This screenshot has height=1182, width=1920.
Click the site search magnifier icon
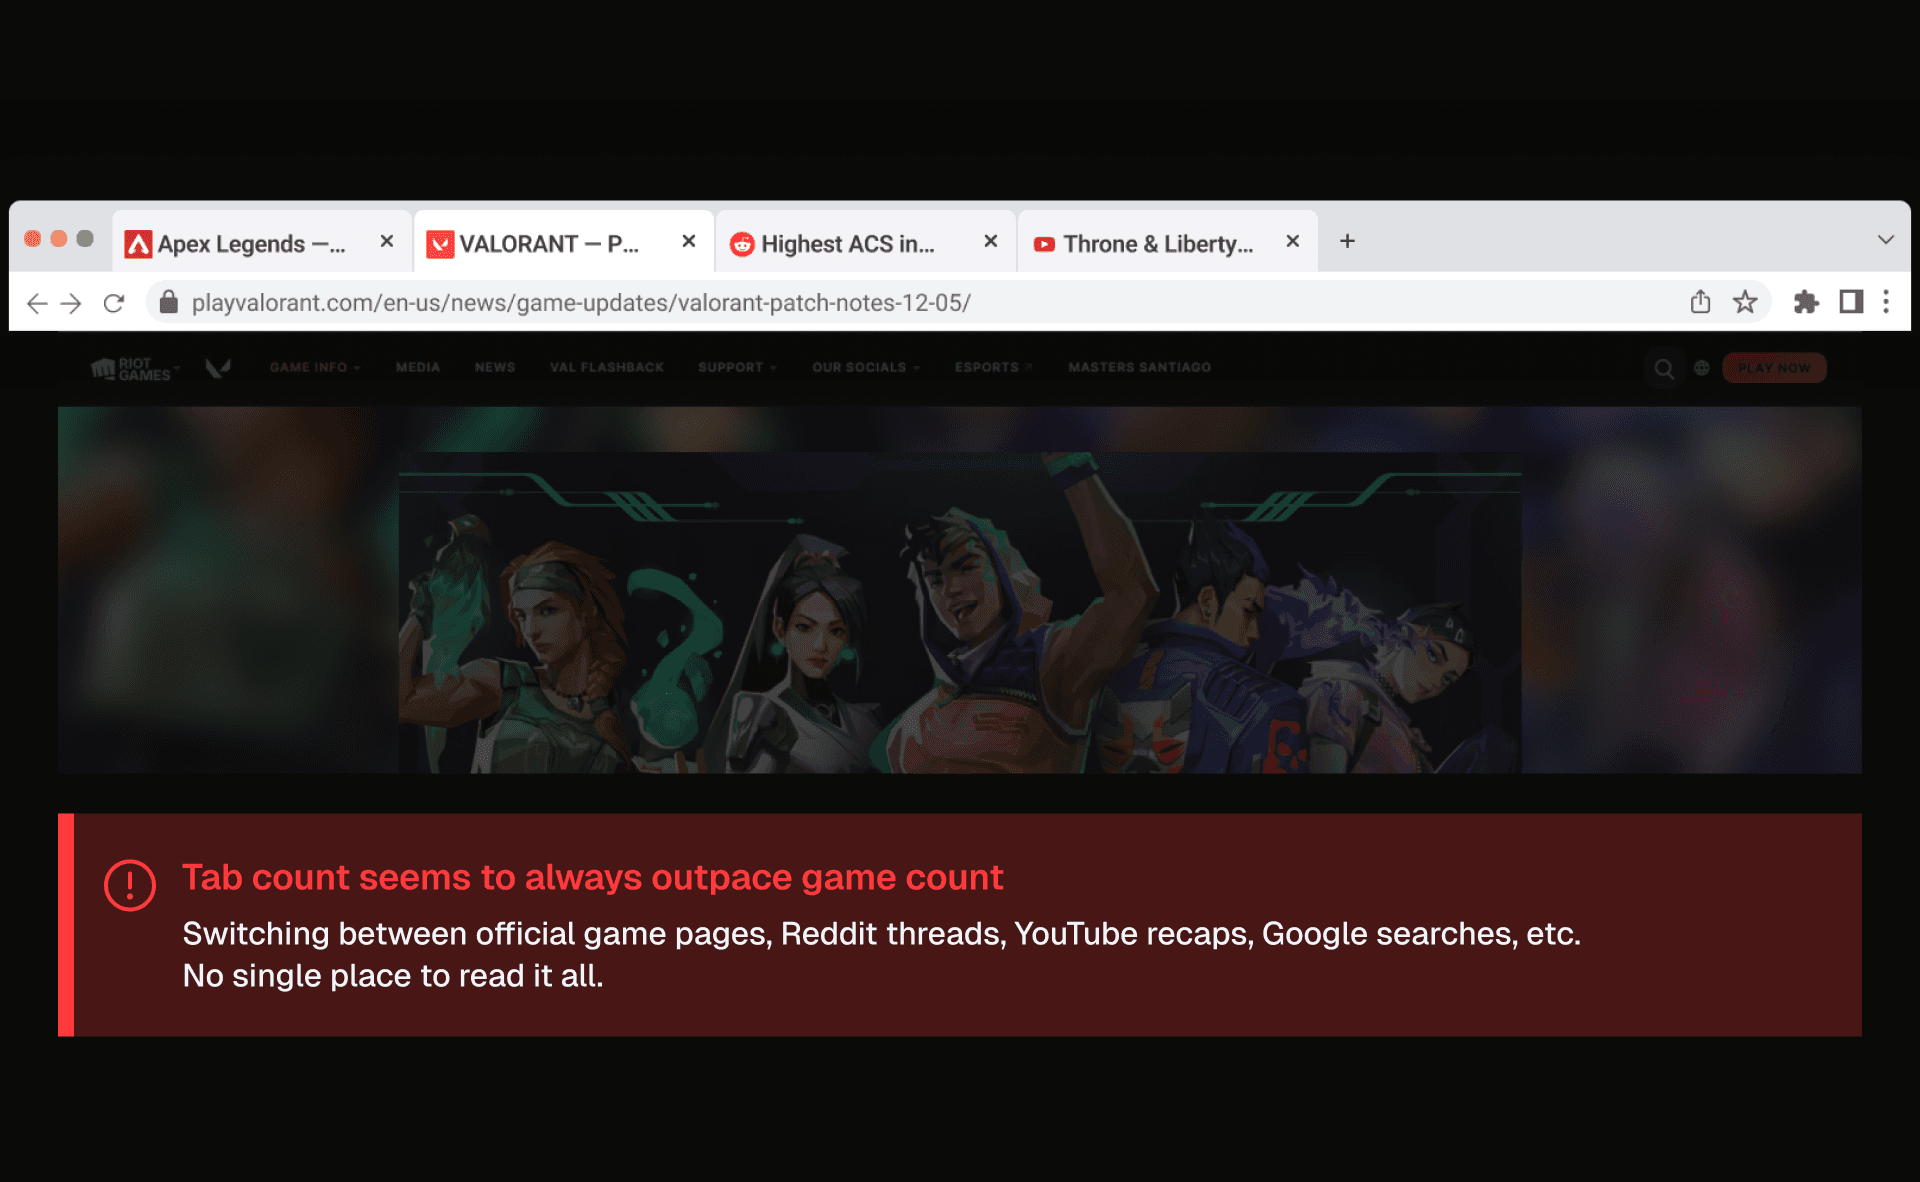click(1664, 368)
